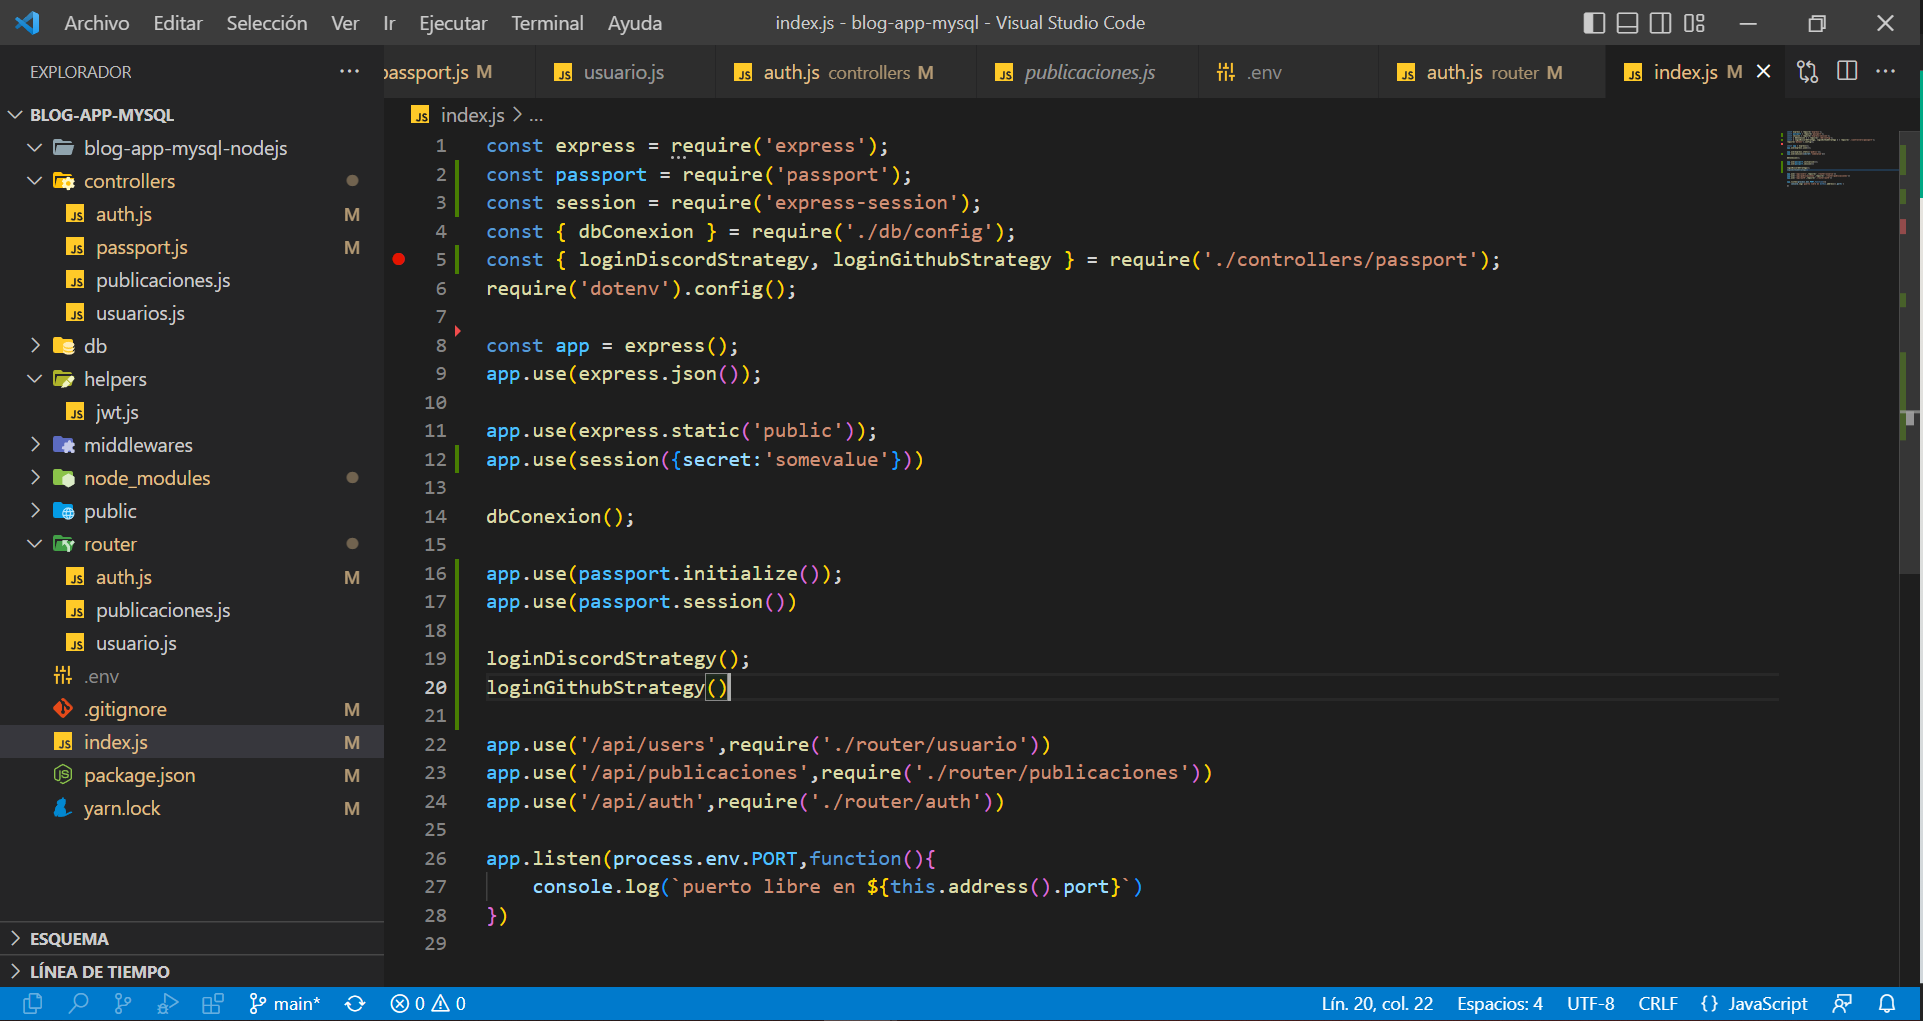Expand the middlewares folder
This screenshot has width=1923, height=1021.
[35, 445]
